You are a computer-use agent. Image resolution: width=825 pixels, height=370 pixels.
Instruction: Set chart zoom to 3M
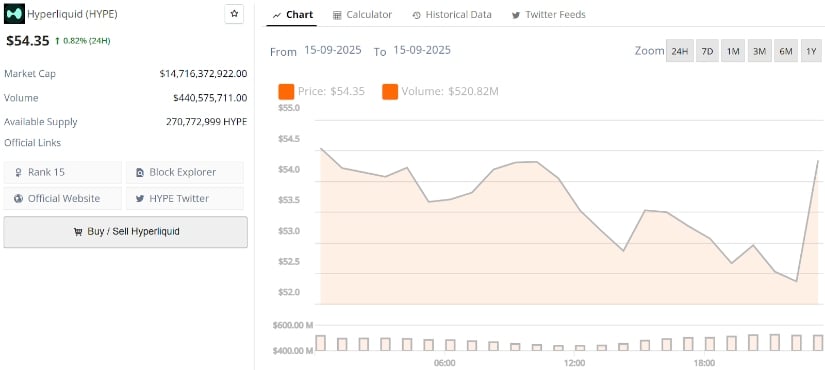tap(759, 51)
